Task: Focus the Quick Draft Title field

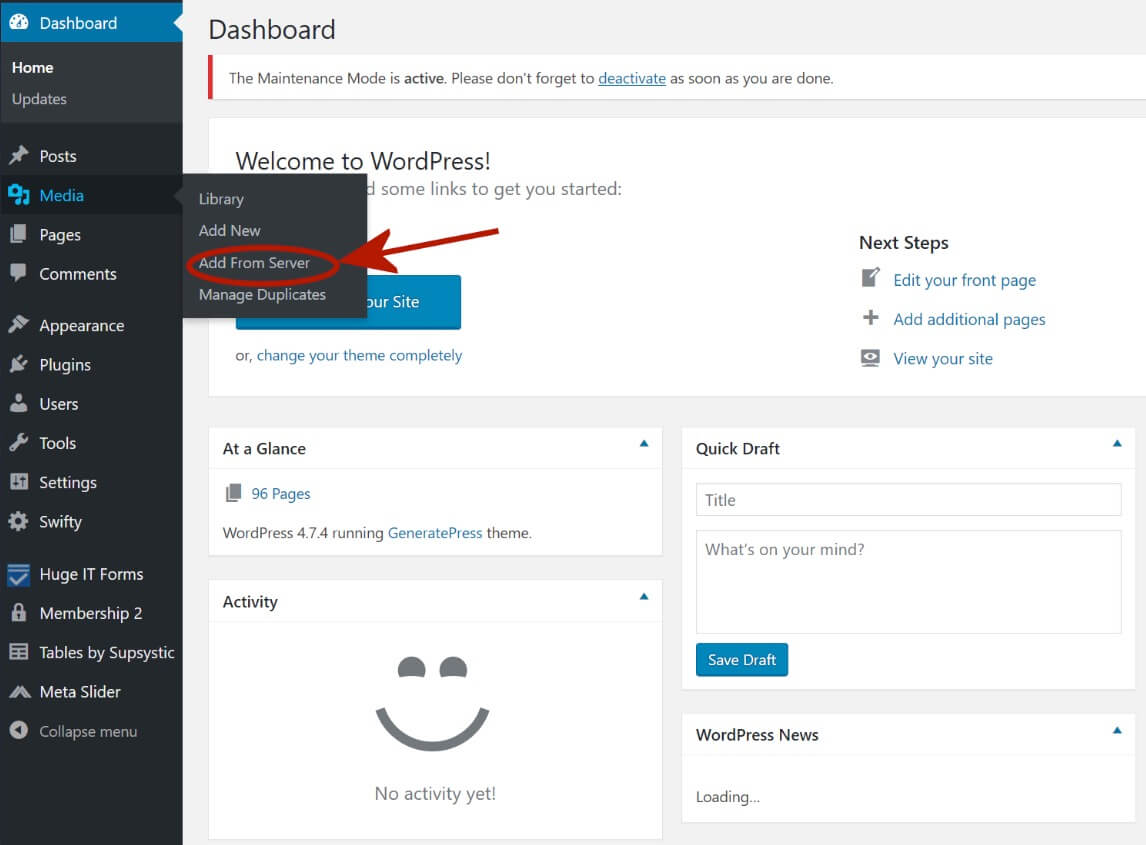Action: [x=908, y=500]
